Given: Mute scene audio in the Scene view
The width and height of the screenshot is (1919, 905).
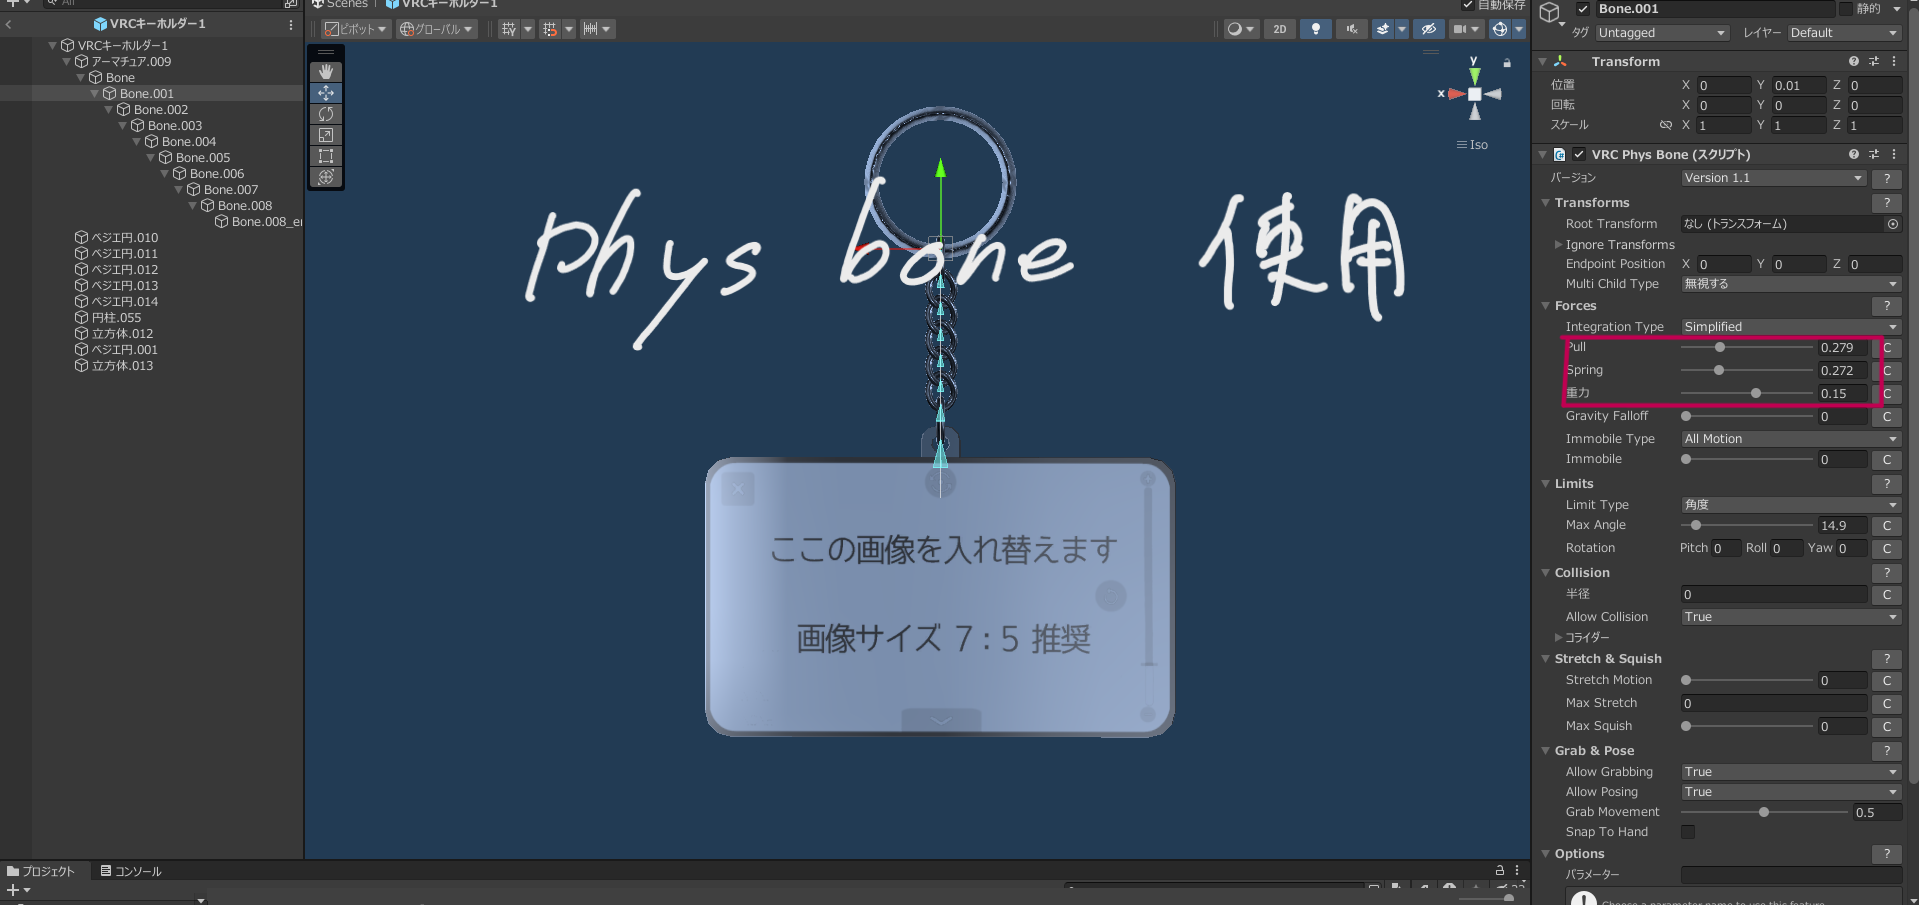Looking at the screenshot, I should pyautogui.click(x=1351, y=29).
